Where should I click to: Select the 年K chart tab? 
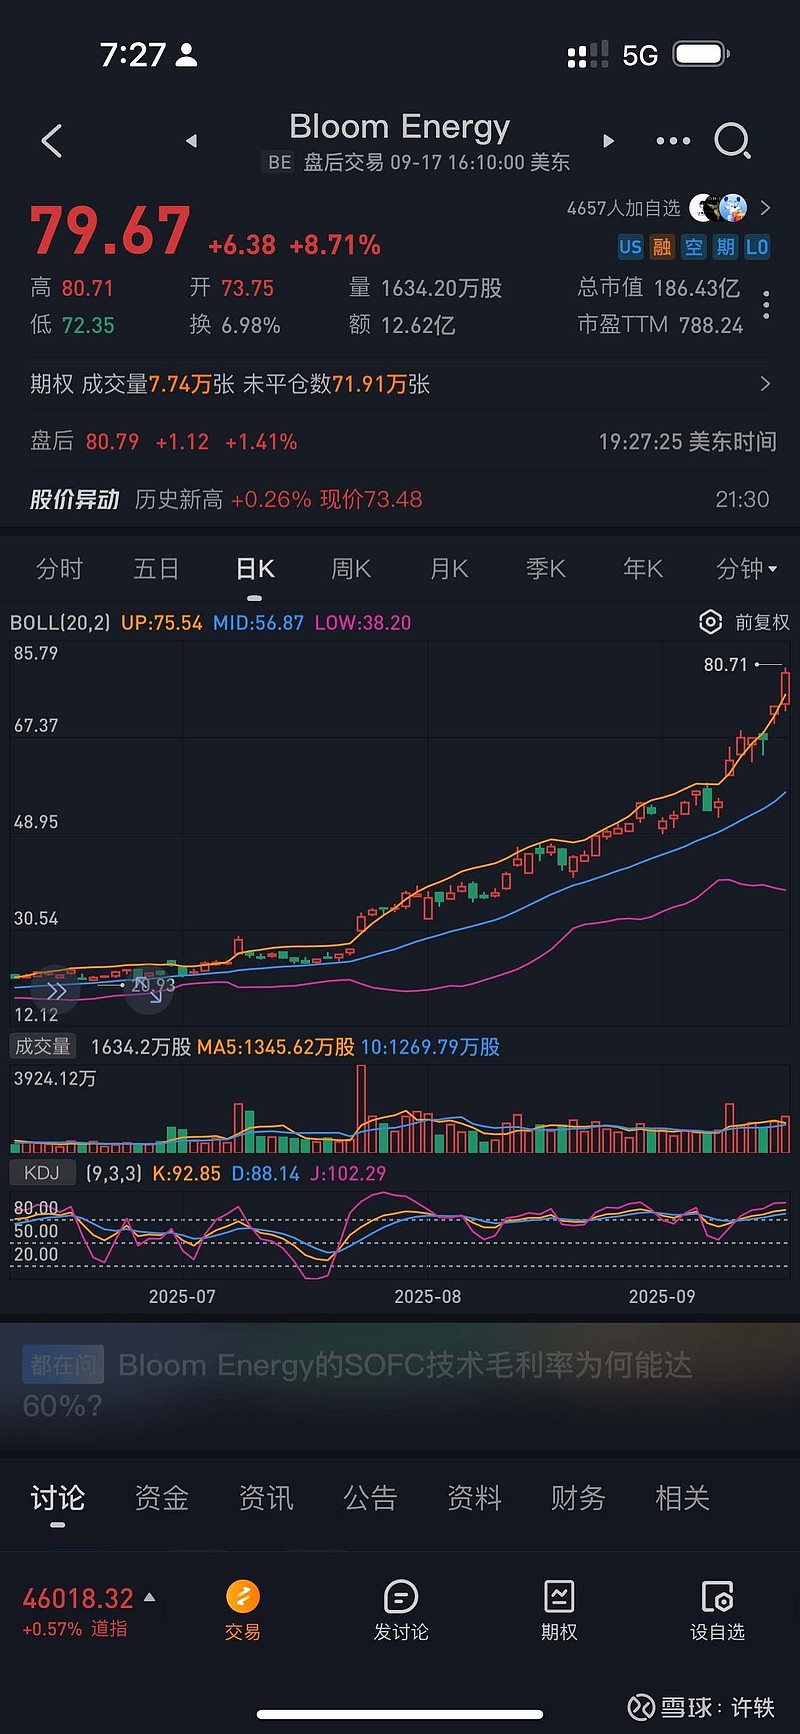(x=643, y=569)
